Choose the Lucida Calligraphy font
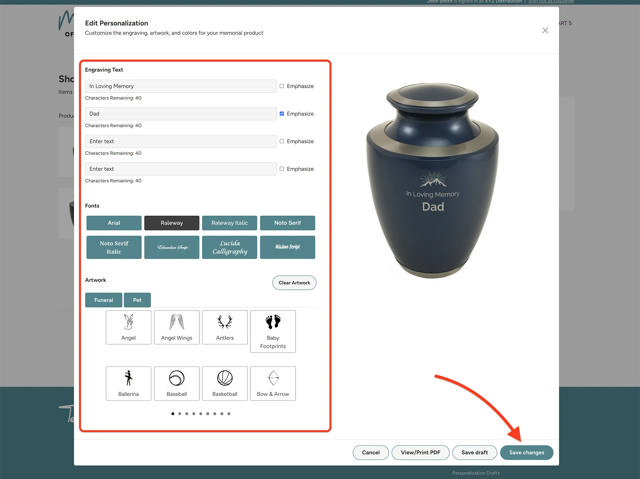The image size is (640, 479). coord(229,247)
